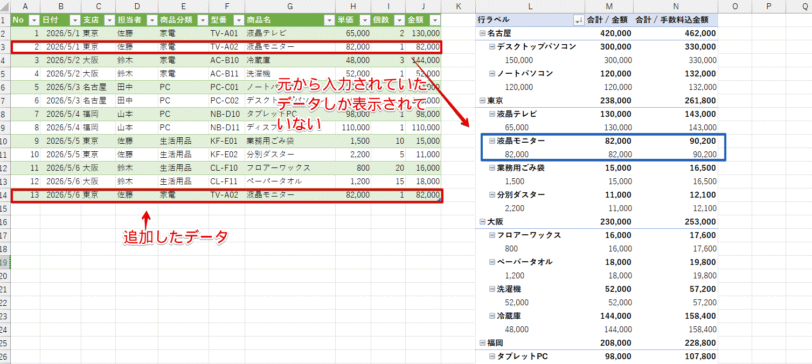Screen dimensions: 812x364
Task: Select cell with model PC-C02
Action: point(226,100)
